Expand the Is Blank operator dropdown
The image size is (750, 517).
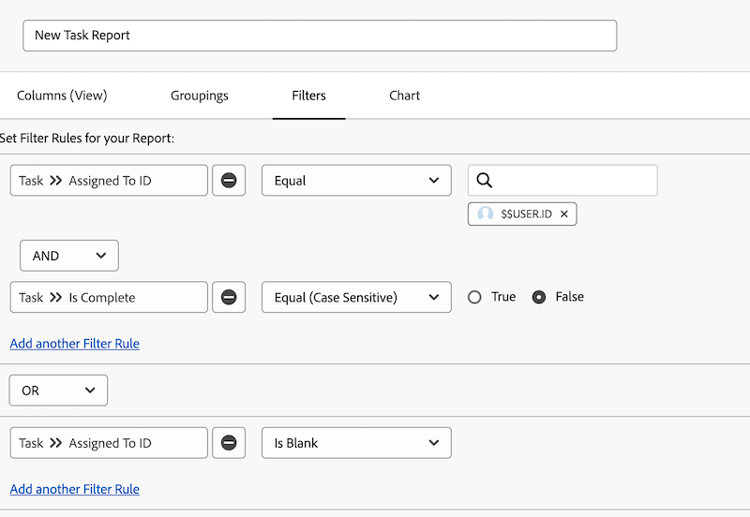click(356, 443)
